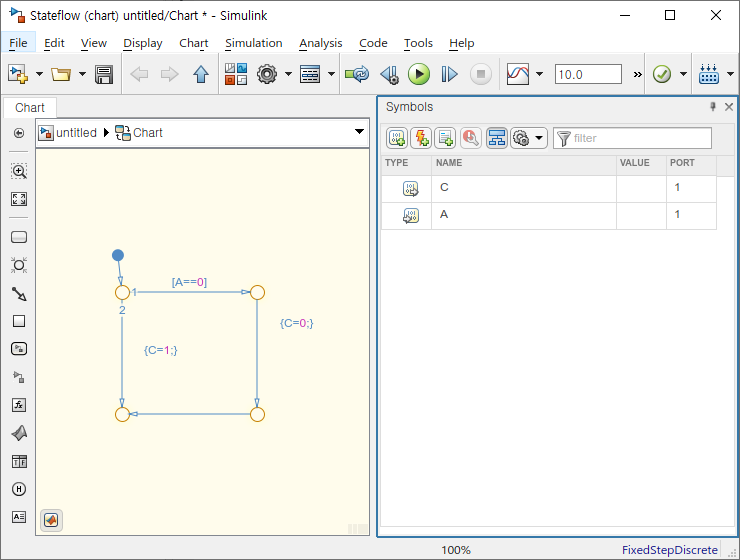740x560 pixels.
Task: Select the Simulink State tool
Action: pos(19,349)
